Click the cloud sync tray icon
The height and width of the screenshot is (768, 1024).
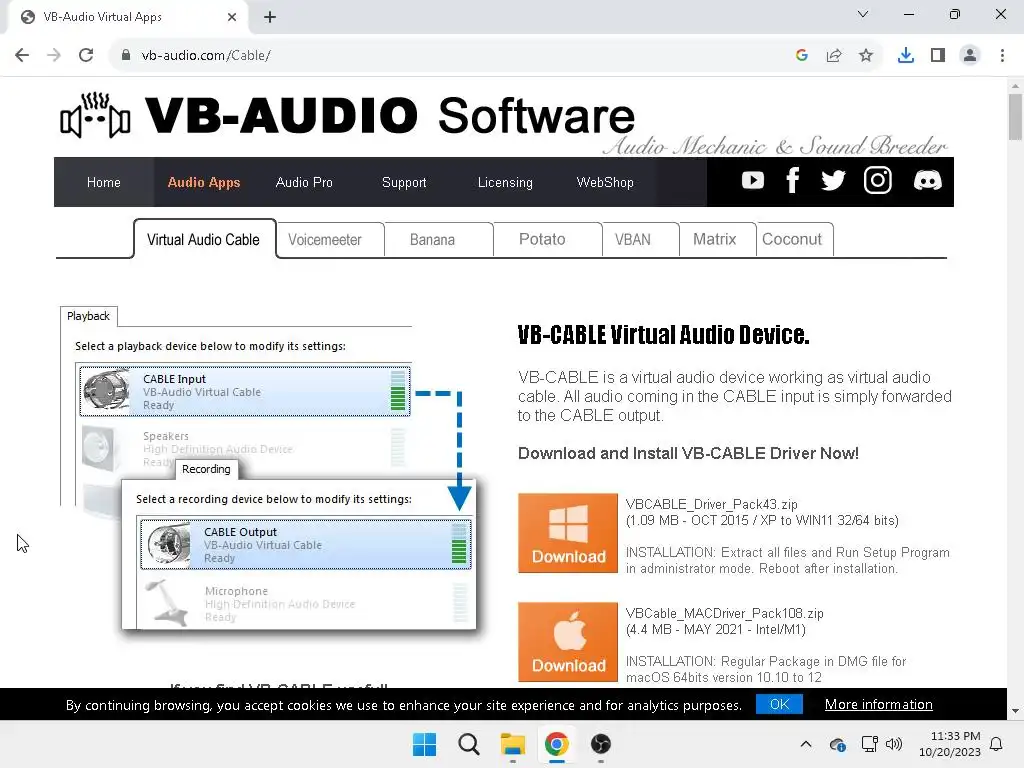point(838,744)
